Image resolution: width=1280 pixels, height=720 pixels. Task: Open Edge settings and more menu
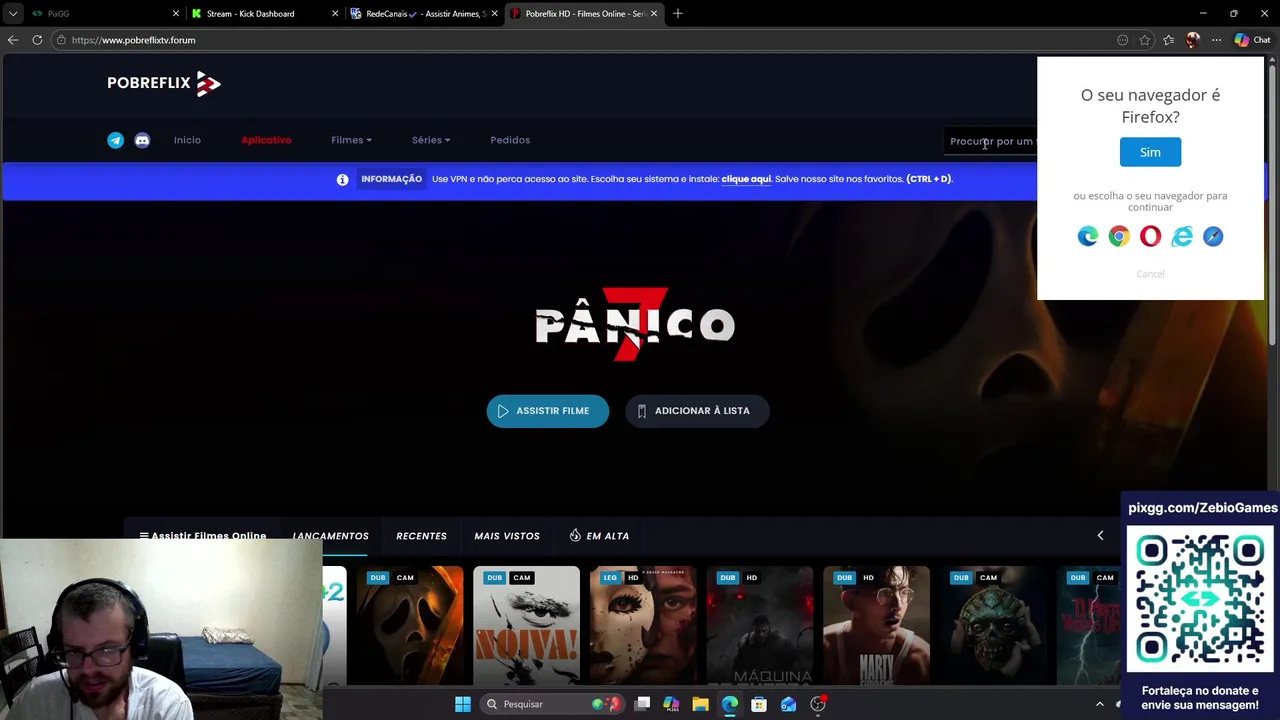[x=1216, y=40]
